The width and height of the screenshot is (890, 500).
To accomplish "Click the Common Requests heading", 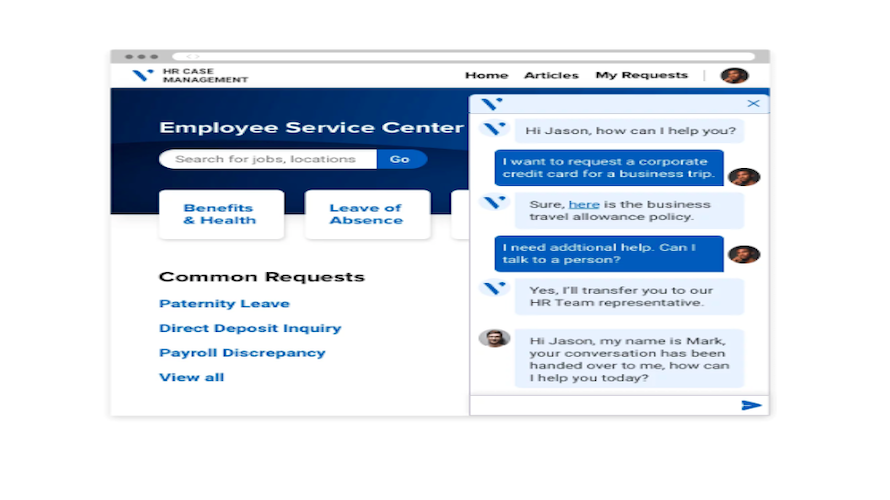I will coord(262,277).
